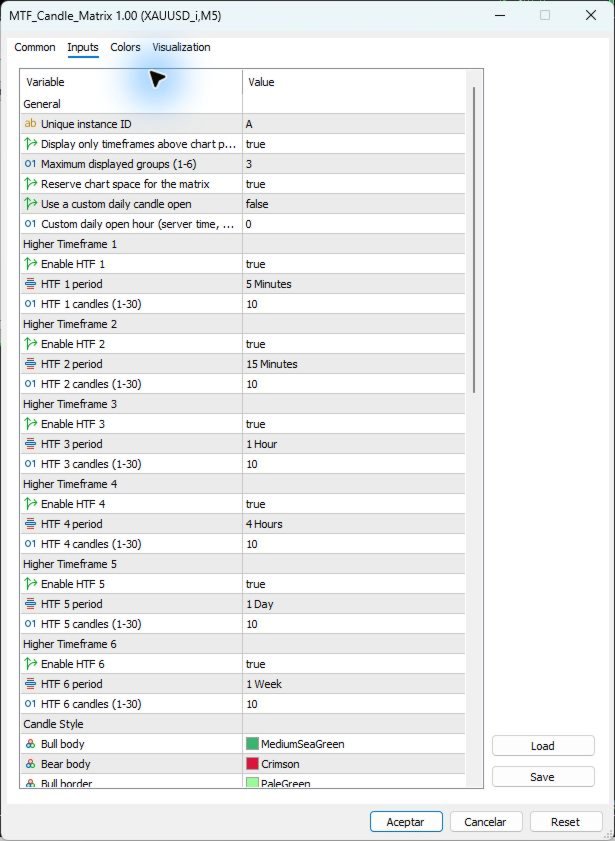Open the HTF 2 period 15 Minutes dropdown

pyautogui.click(x=354, y=364)
